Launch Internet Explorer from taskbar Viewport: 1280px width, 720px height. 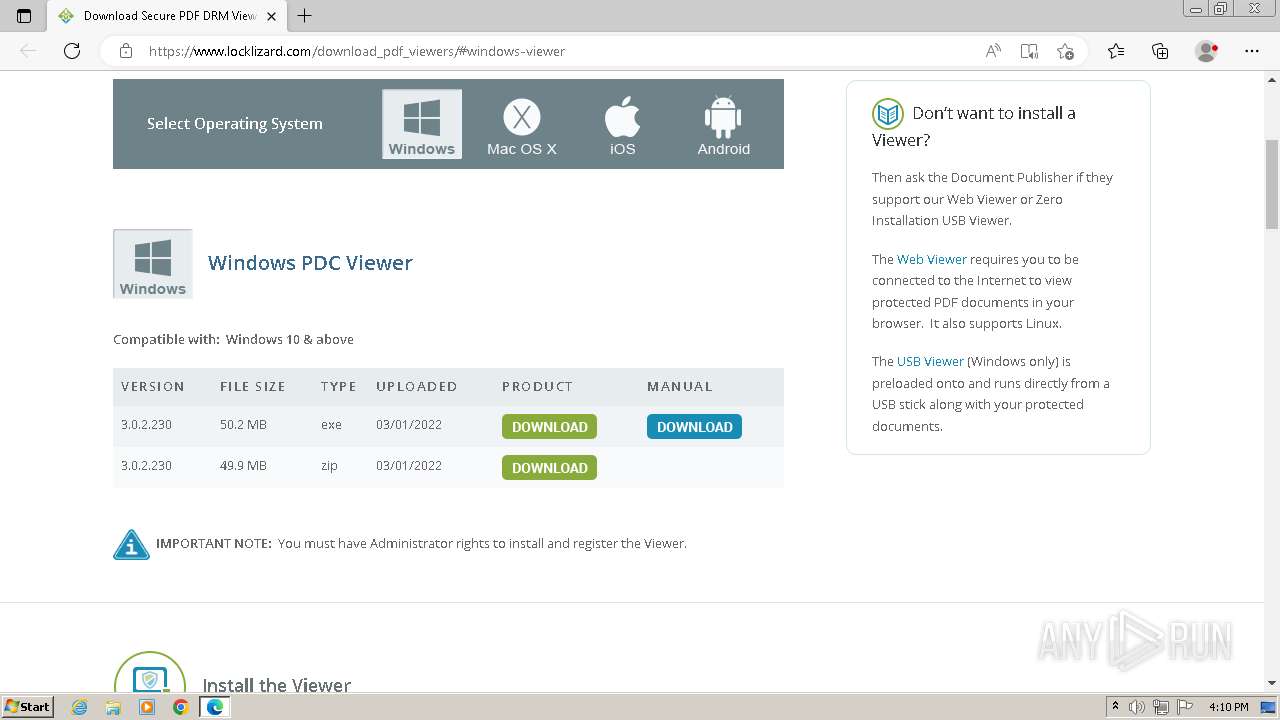tap(80, 707)
